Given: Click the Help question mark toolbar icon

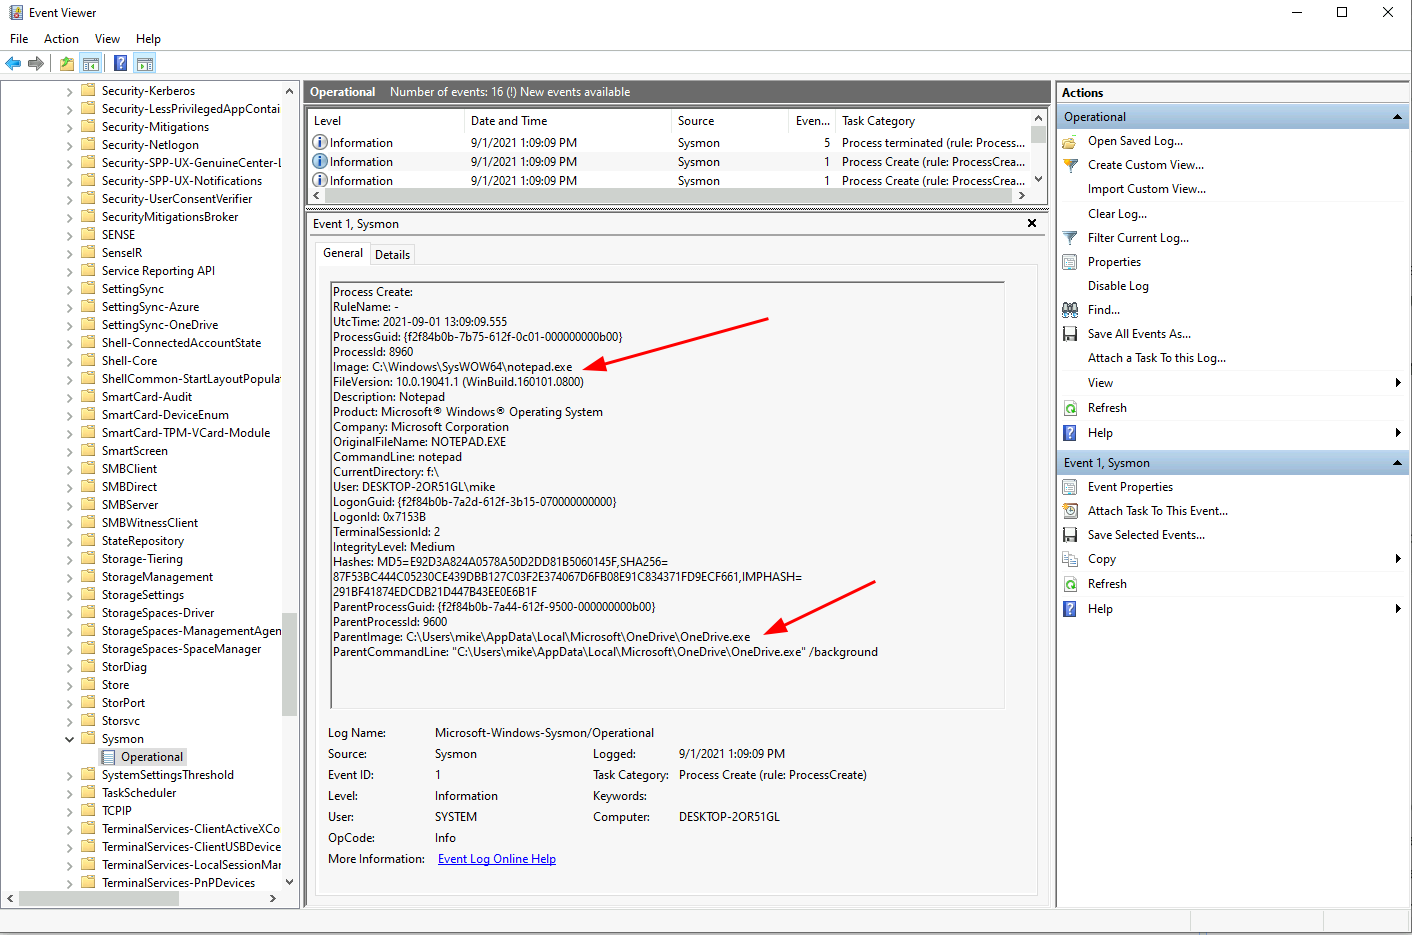Looking at the screenshot, I should click(x=120, y=63).
